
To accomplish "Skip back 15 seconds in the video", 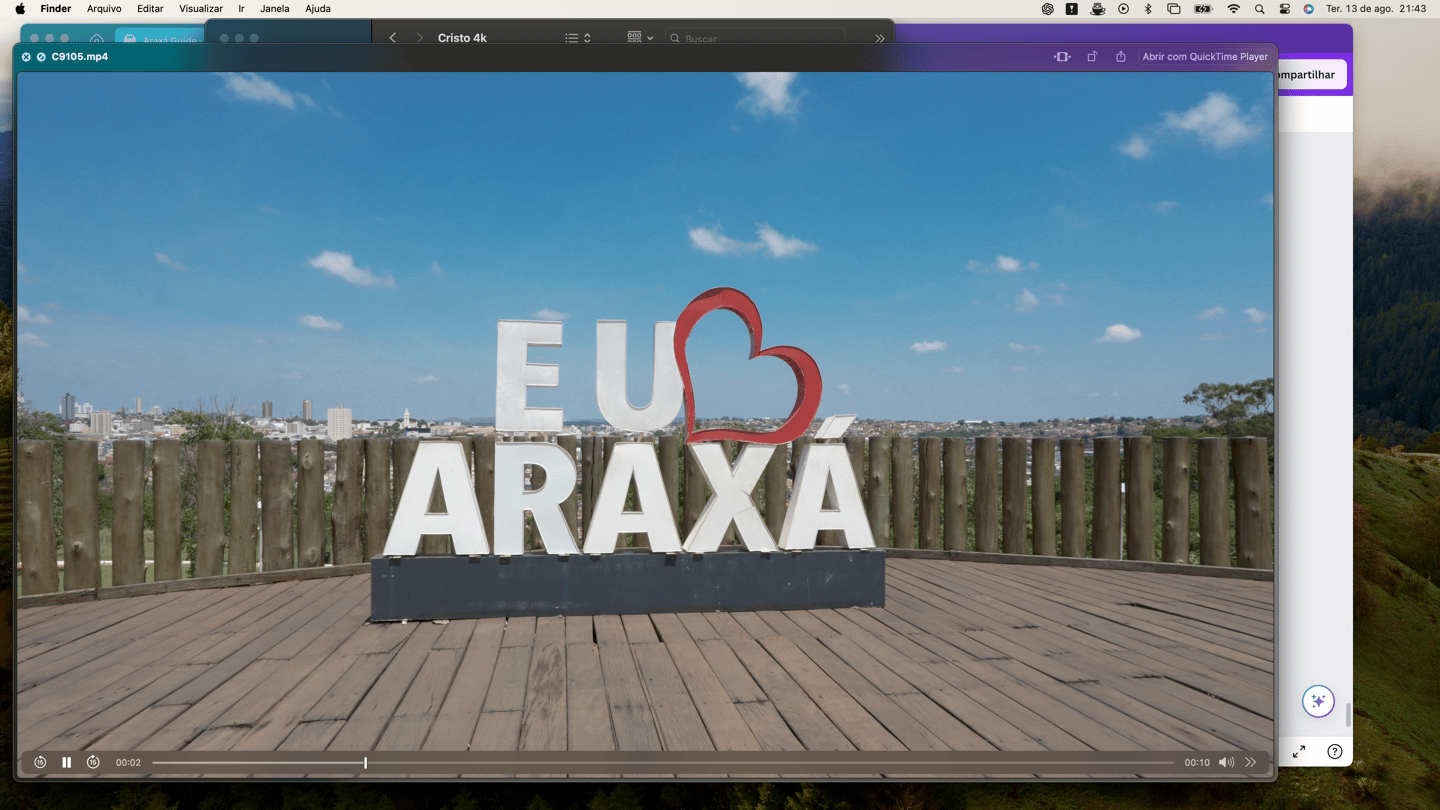I will pyautogui.click(x=40, y=762).
